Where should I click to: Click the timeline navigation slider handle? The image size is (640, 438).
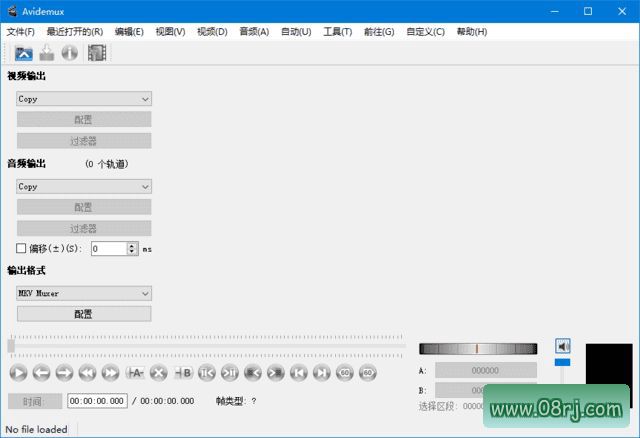[11, 346]
